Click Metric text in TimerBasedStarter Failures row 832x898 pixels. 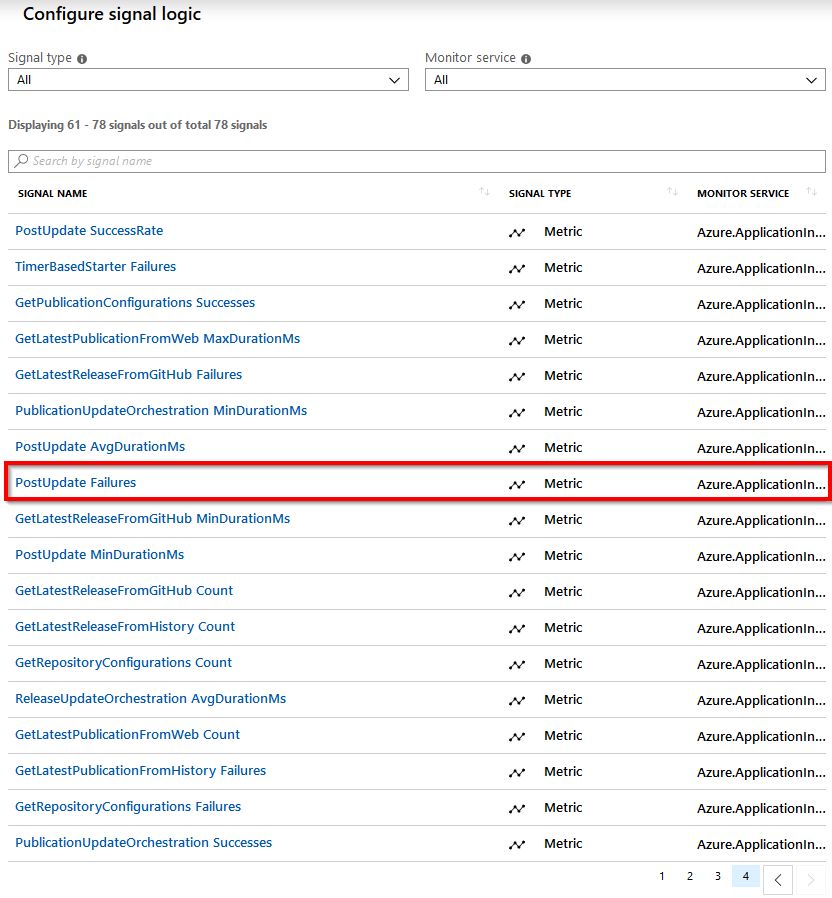pyautogui.click(x=563, y=268)
